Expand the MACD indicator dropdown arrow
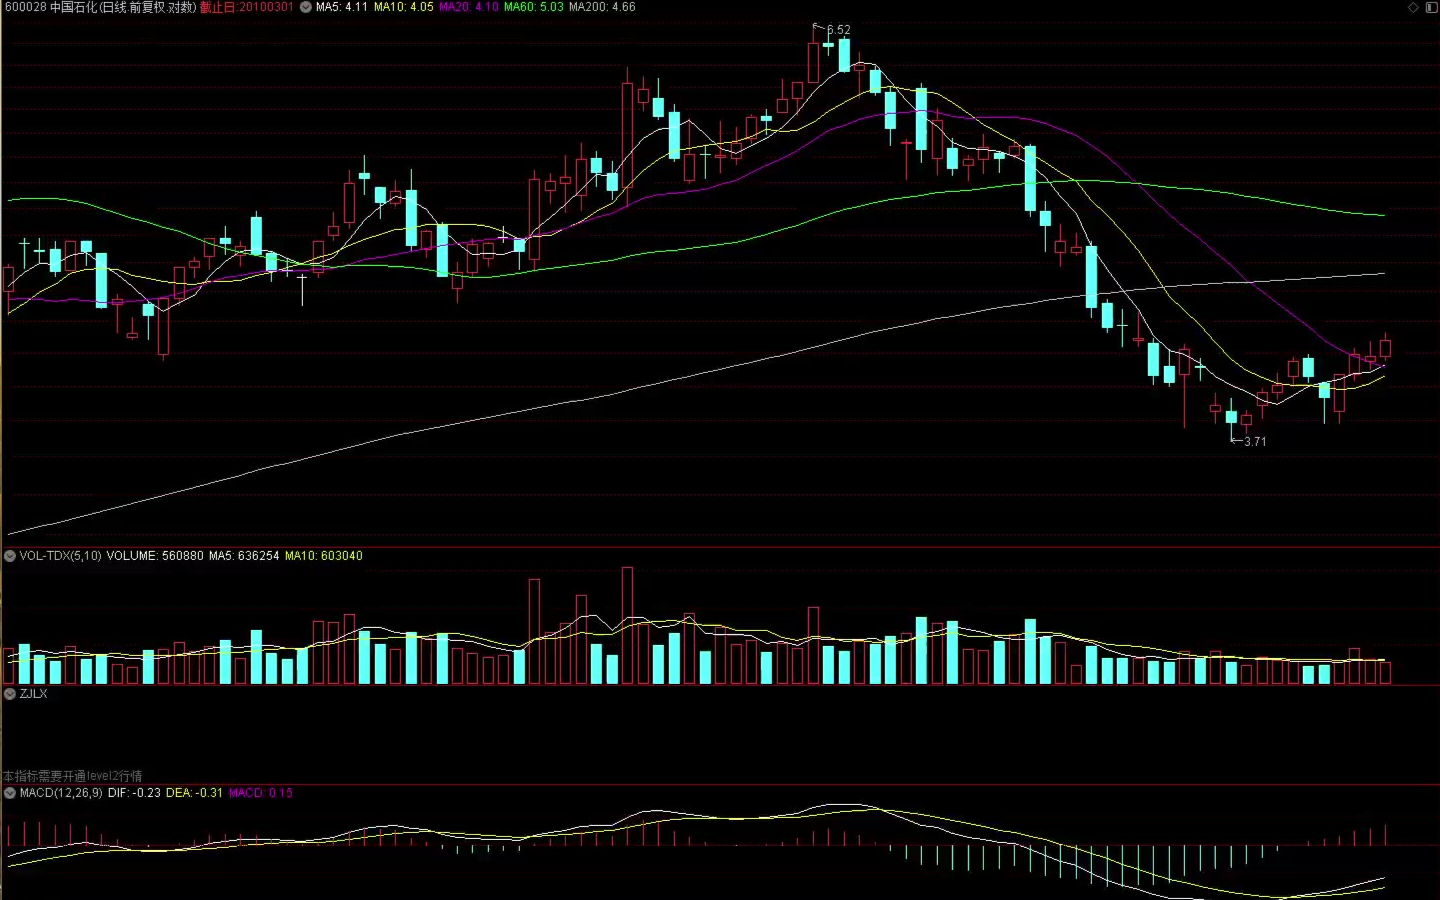This screenshot has width=1440, height=900. point(10,793)
